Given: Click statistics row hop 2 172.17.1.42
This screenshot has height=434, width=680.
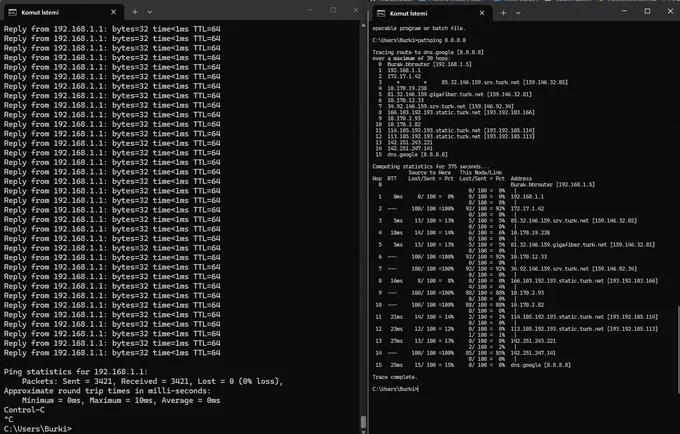Looking at the screenshot, I should tap(461, 209).
